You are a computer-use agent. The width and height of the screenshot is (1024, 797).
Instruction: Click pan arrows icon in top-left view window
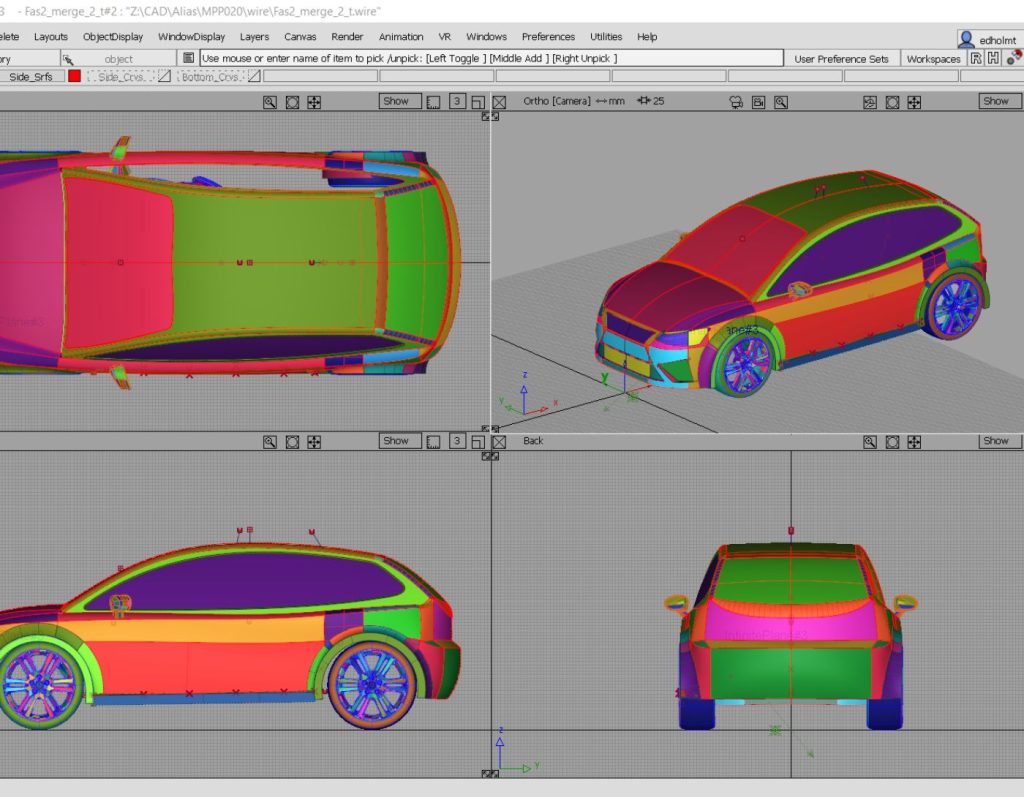(x=314, y=102)
